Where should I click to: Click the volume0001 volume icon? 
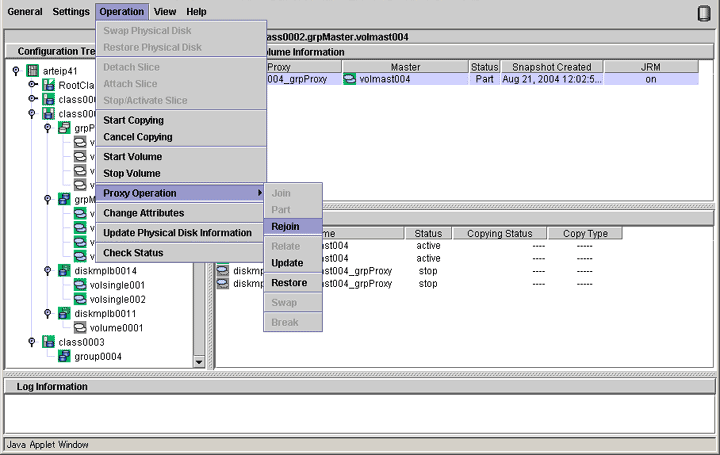tap(80, 327)
